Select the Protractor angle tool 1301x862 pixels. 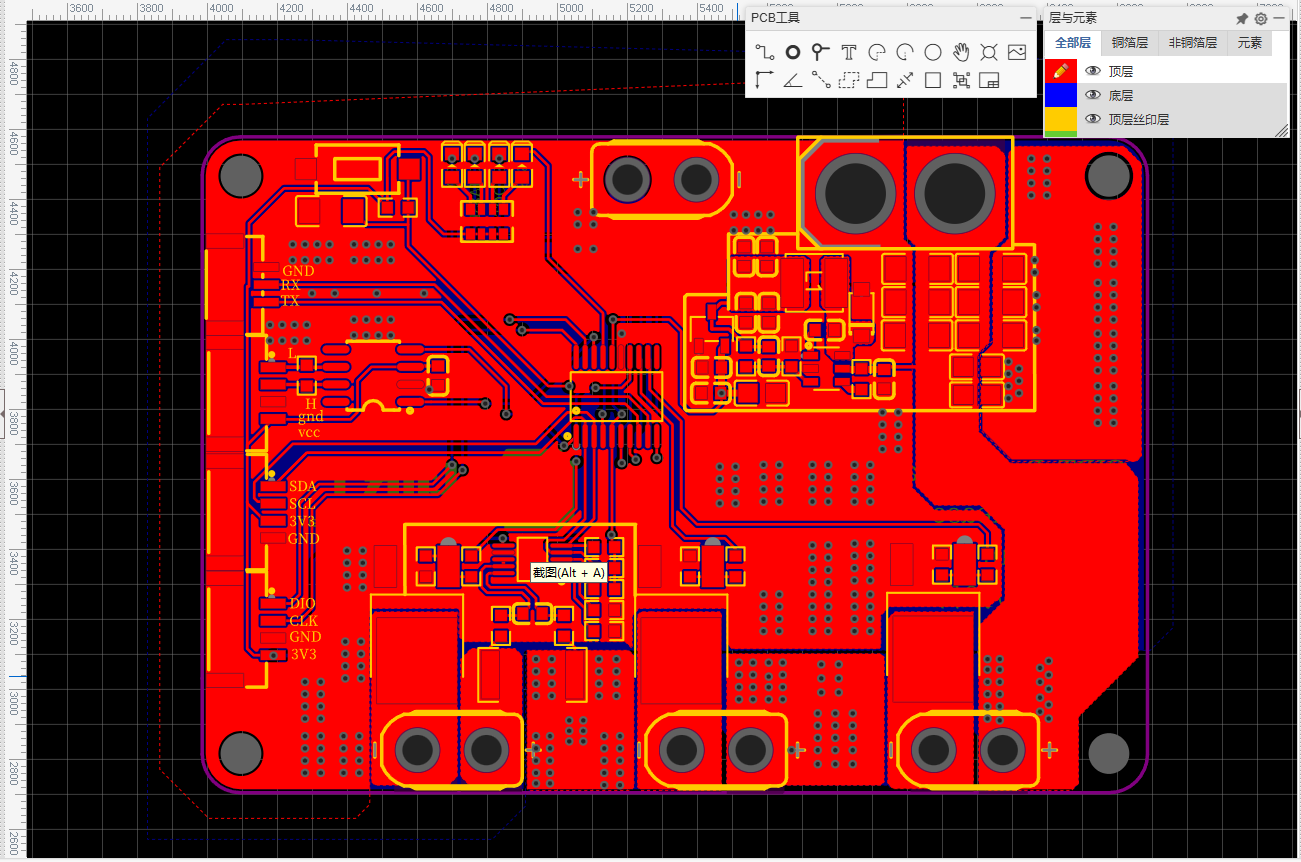[x=793, y=81]
